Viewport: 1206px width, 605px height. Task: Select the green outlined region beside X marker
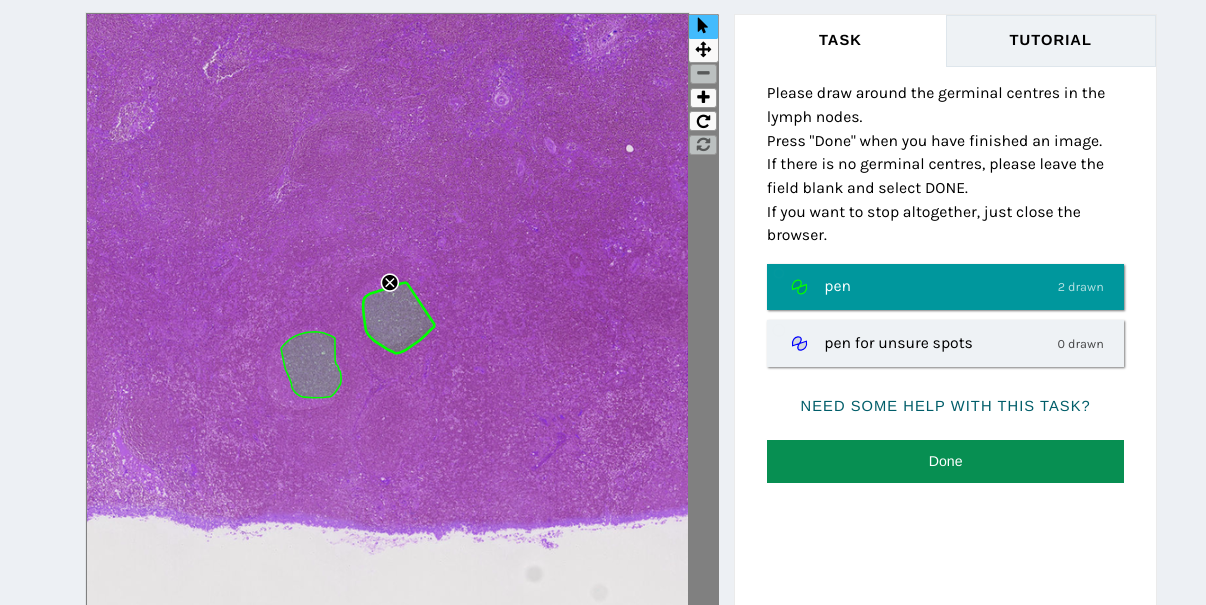click(x=398, y=319)
